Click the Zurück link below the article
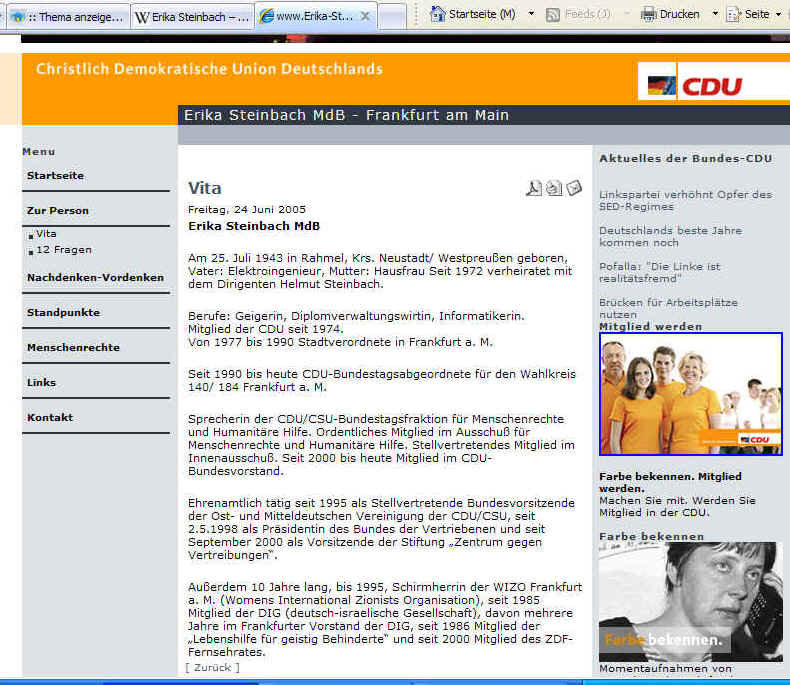Viewport: 790px width, 685px height. click(212, 667)
